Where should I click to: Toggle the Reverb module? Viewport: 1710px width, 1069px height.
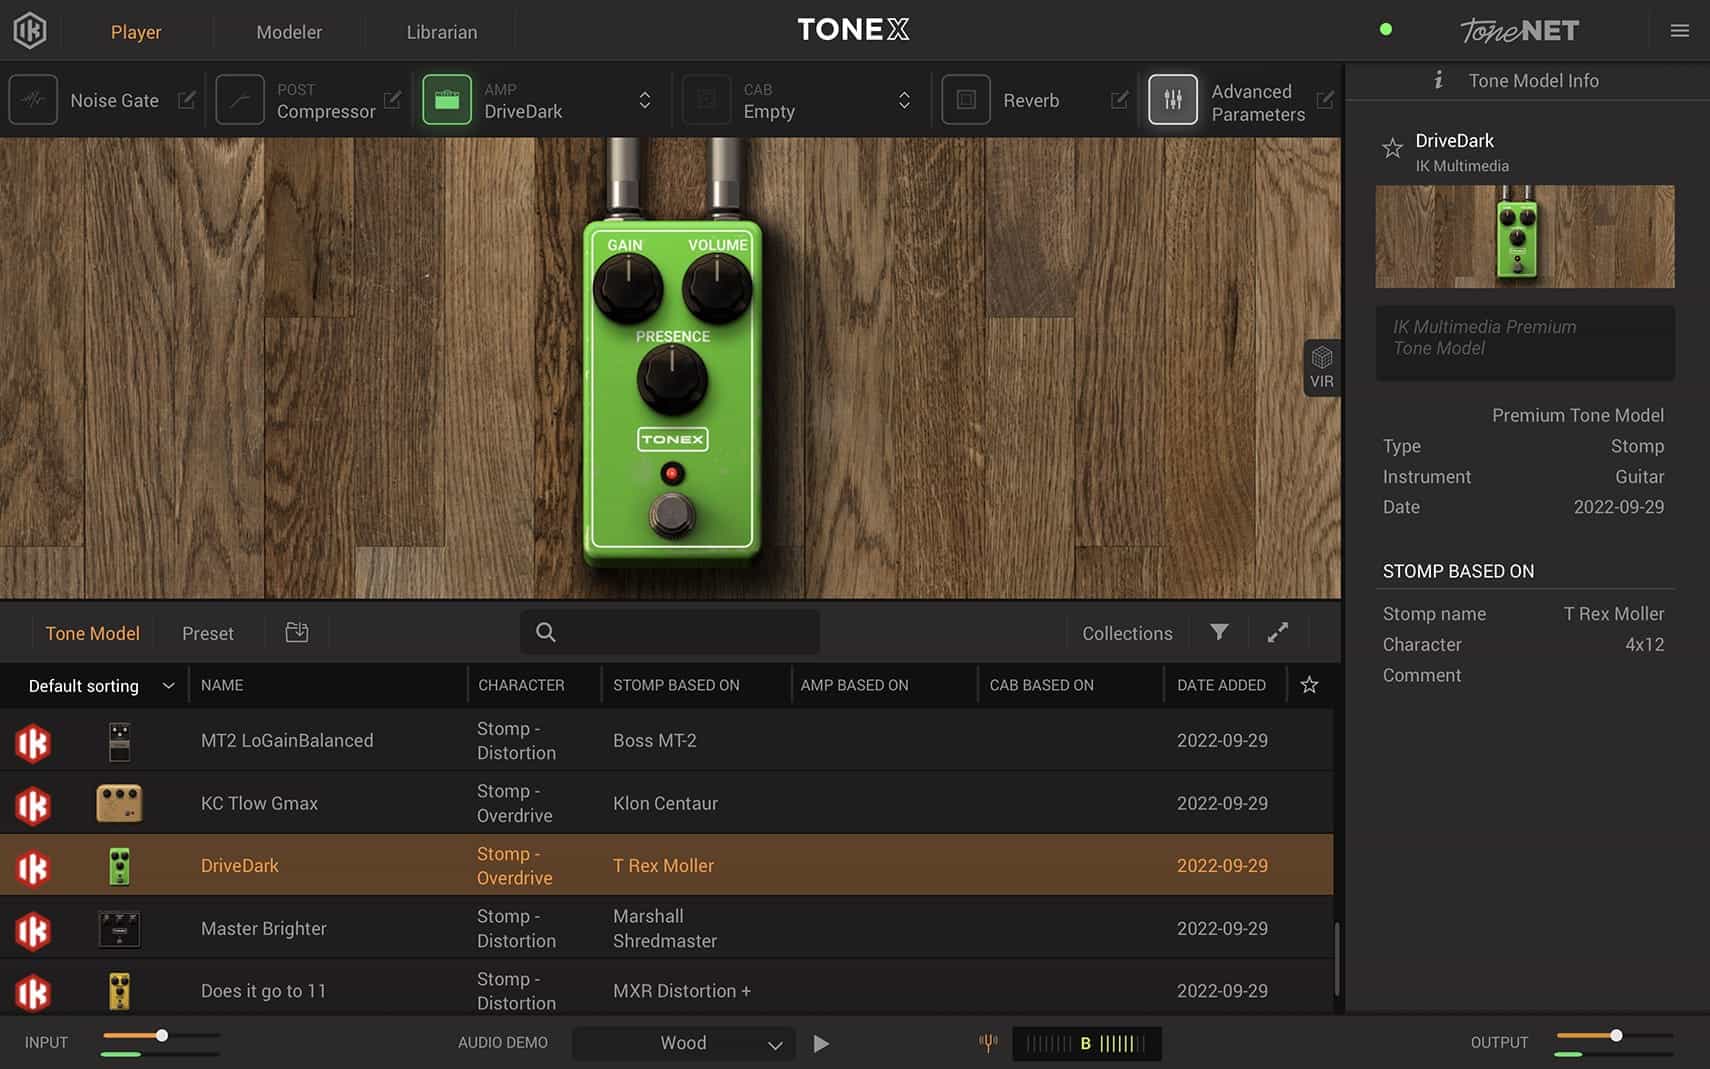pyautogui.click(x=966, y=100)
